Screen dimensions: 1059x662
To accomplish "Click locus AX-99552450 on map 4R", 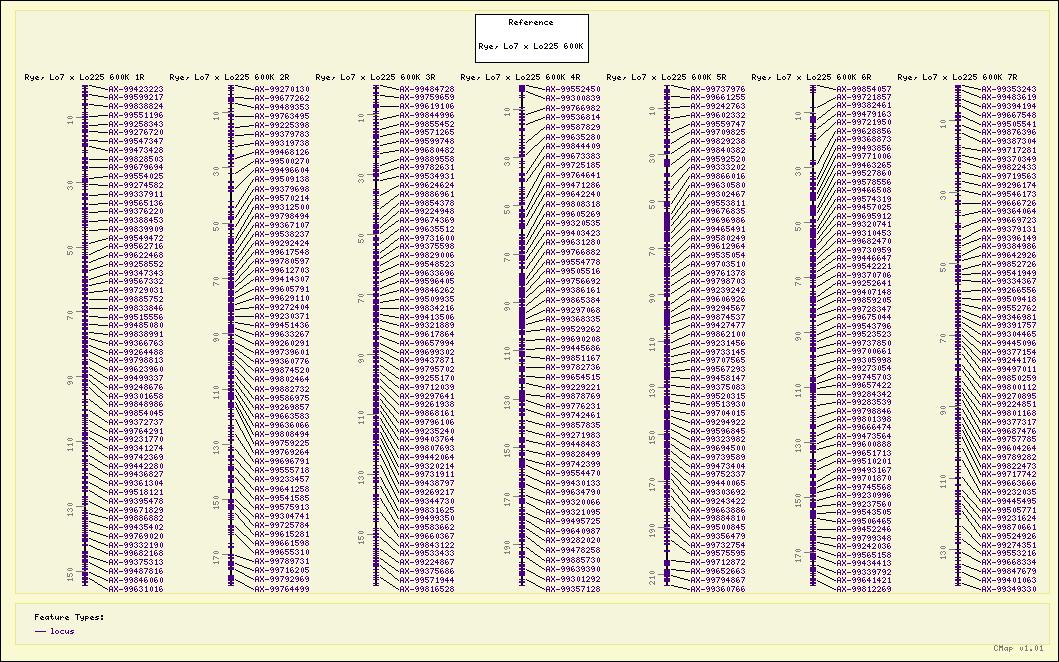I will point(573,90).
